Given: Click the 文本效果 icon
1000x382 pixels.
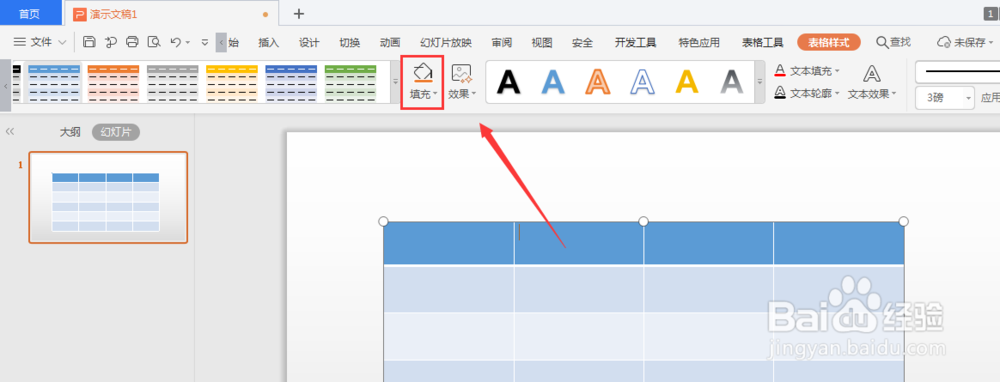Looking at the screenshot, I should click(871, 74).
